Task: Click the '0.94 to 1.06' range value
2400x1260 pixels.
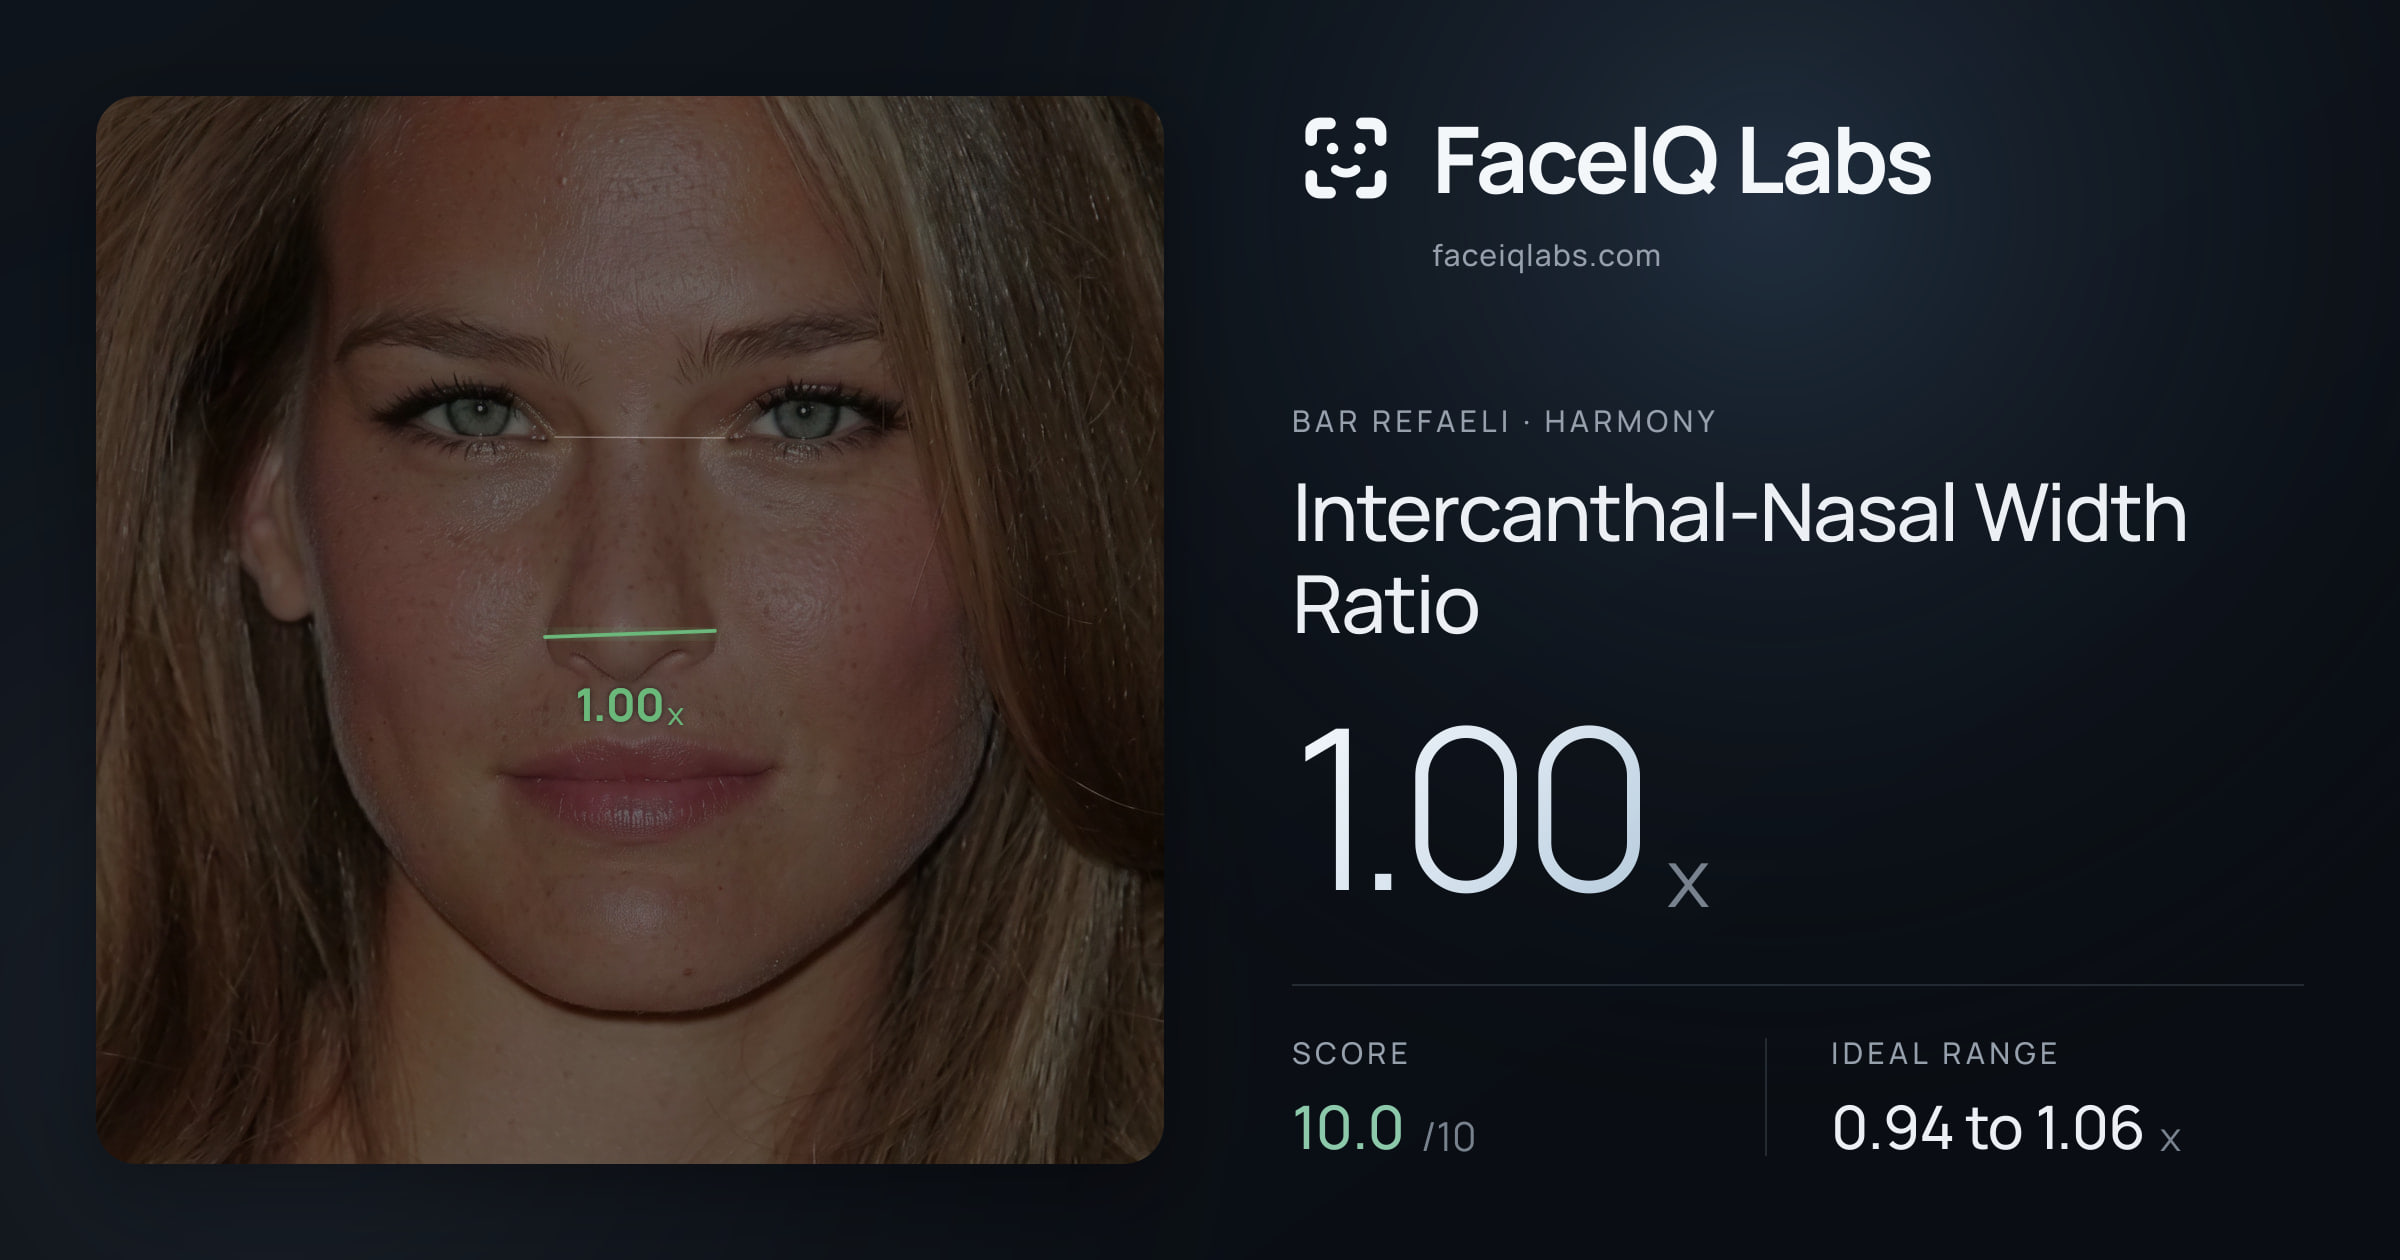Action: coord(1987,1128)
